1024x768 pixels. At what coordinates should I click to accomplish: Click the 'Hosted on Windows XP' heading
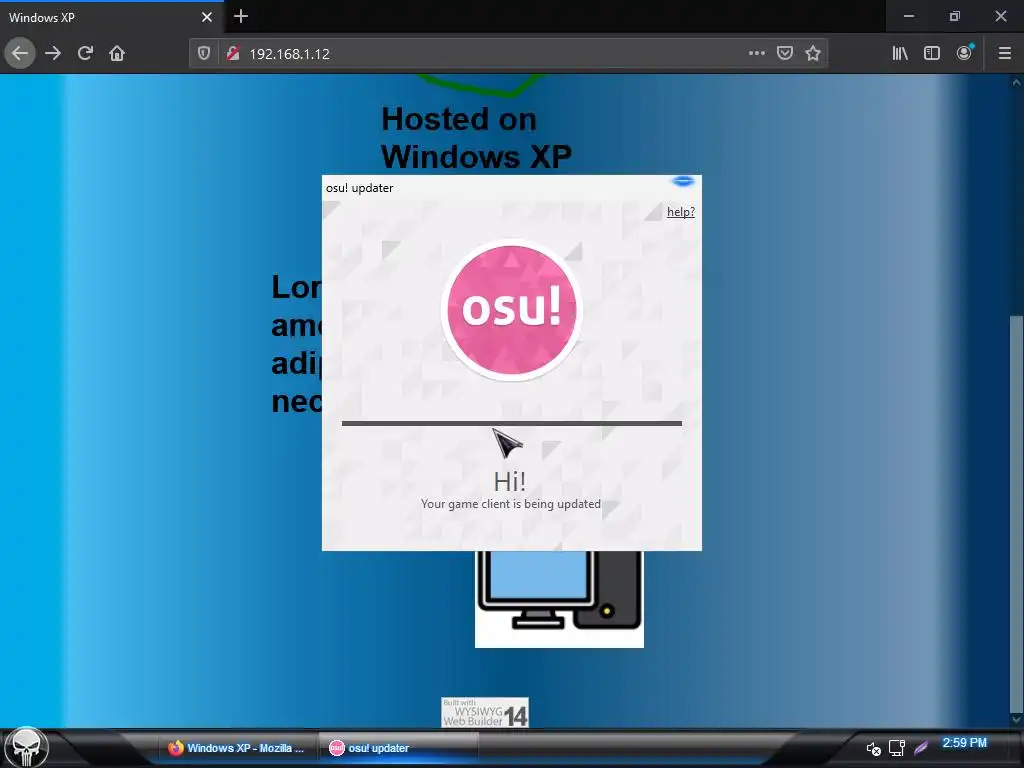tap(476, 138)
